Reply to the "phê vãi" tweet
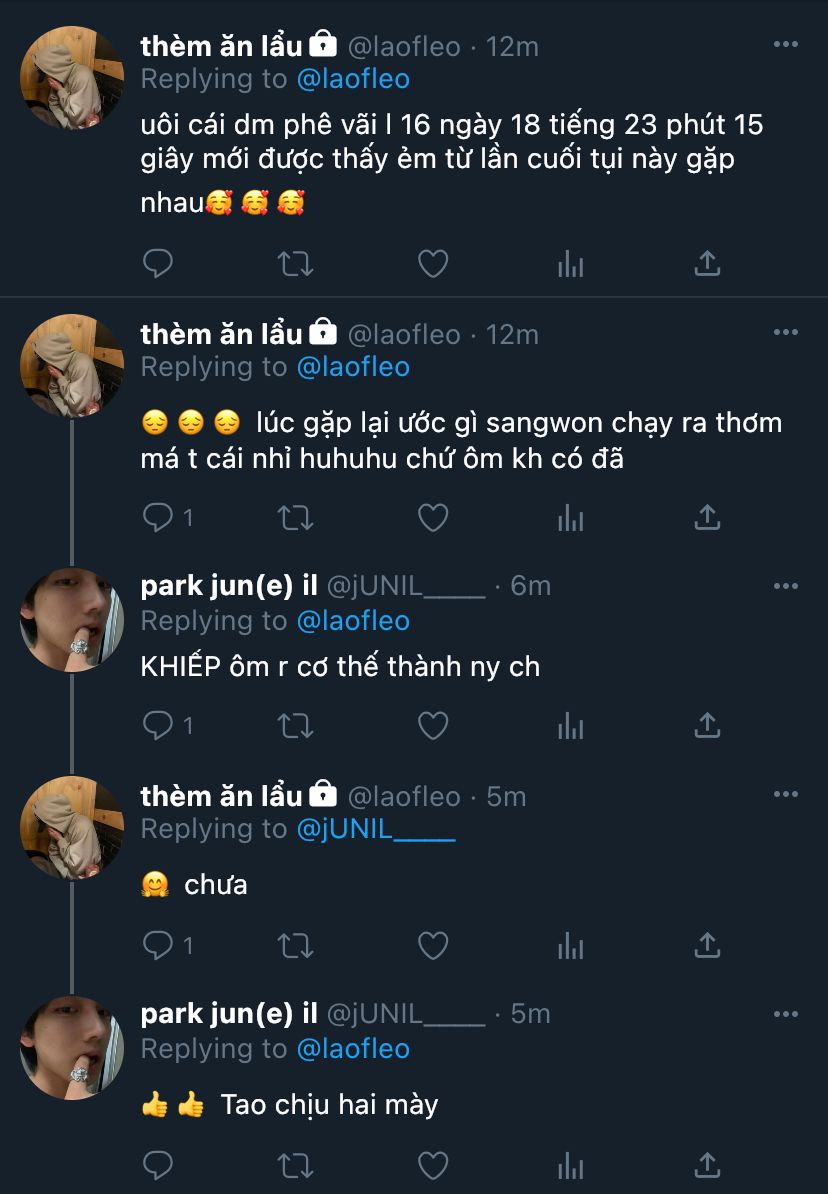828x1194 pixels. [x=158, y=264]
